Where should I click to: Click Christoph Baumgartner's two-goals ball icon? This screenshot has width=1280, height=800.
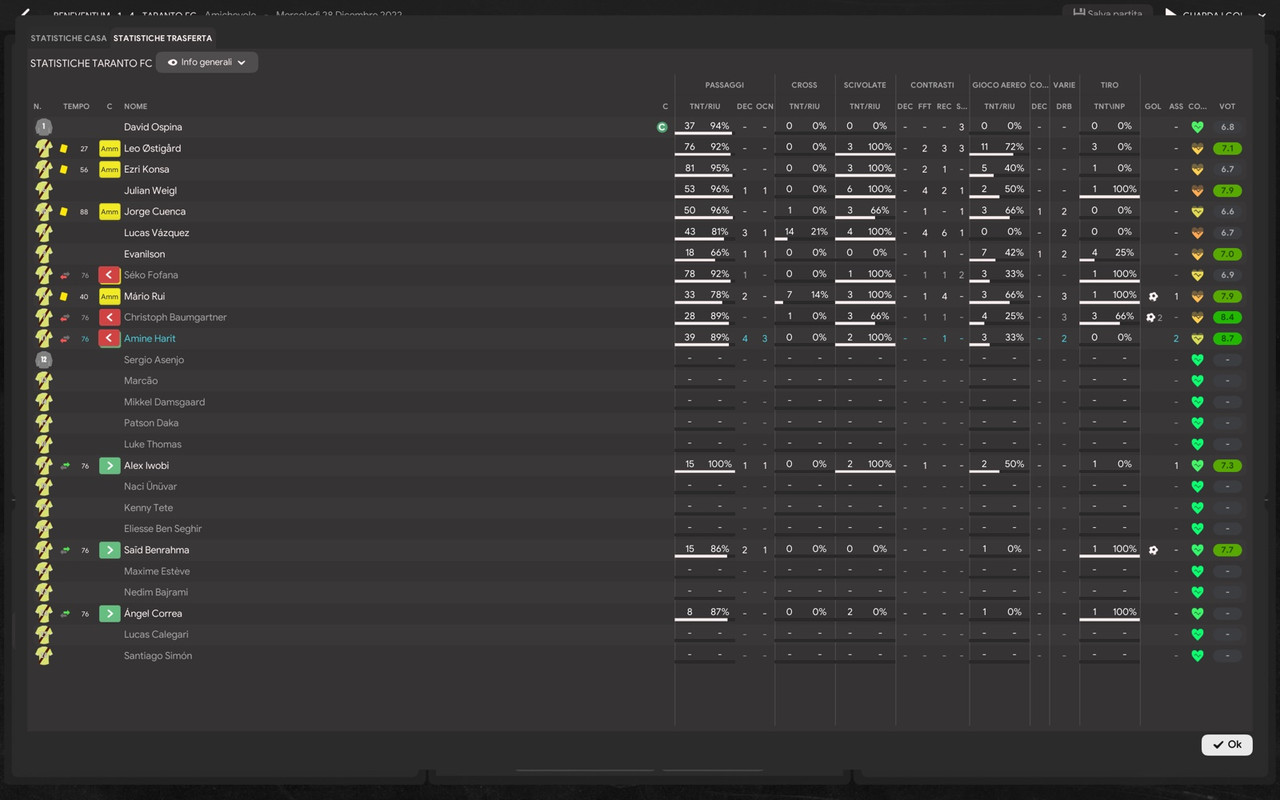[1153, 317]
